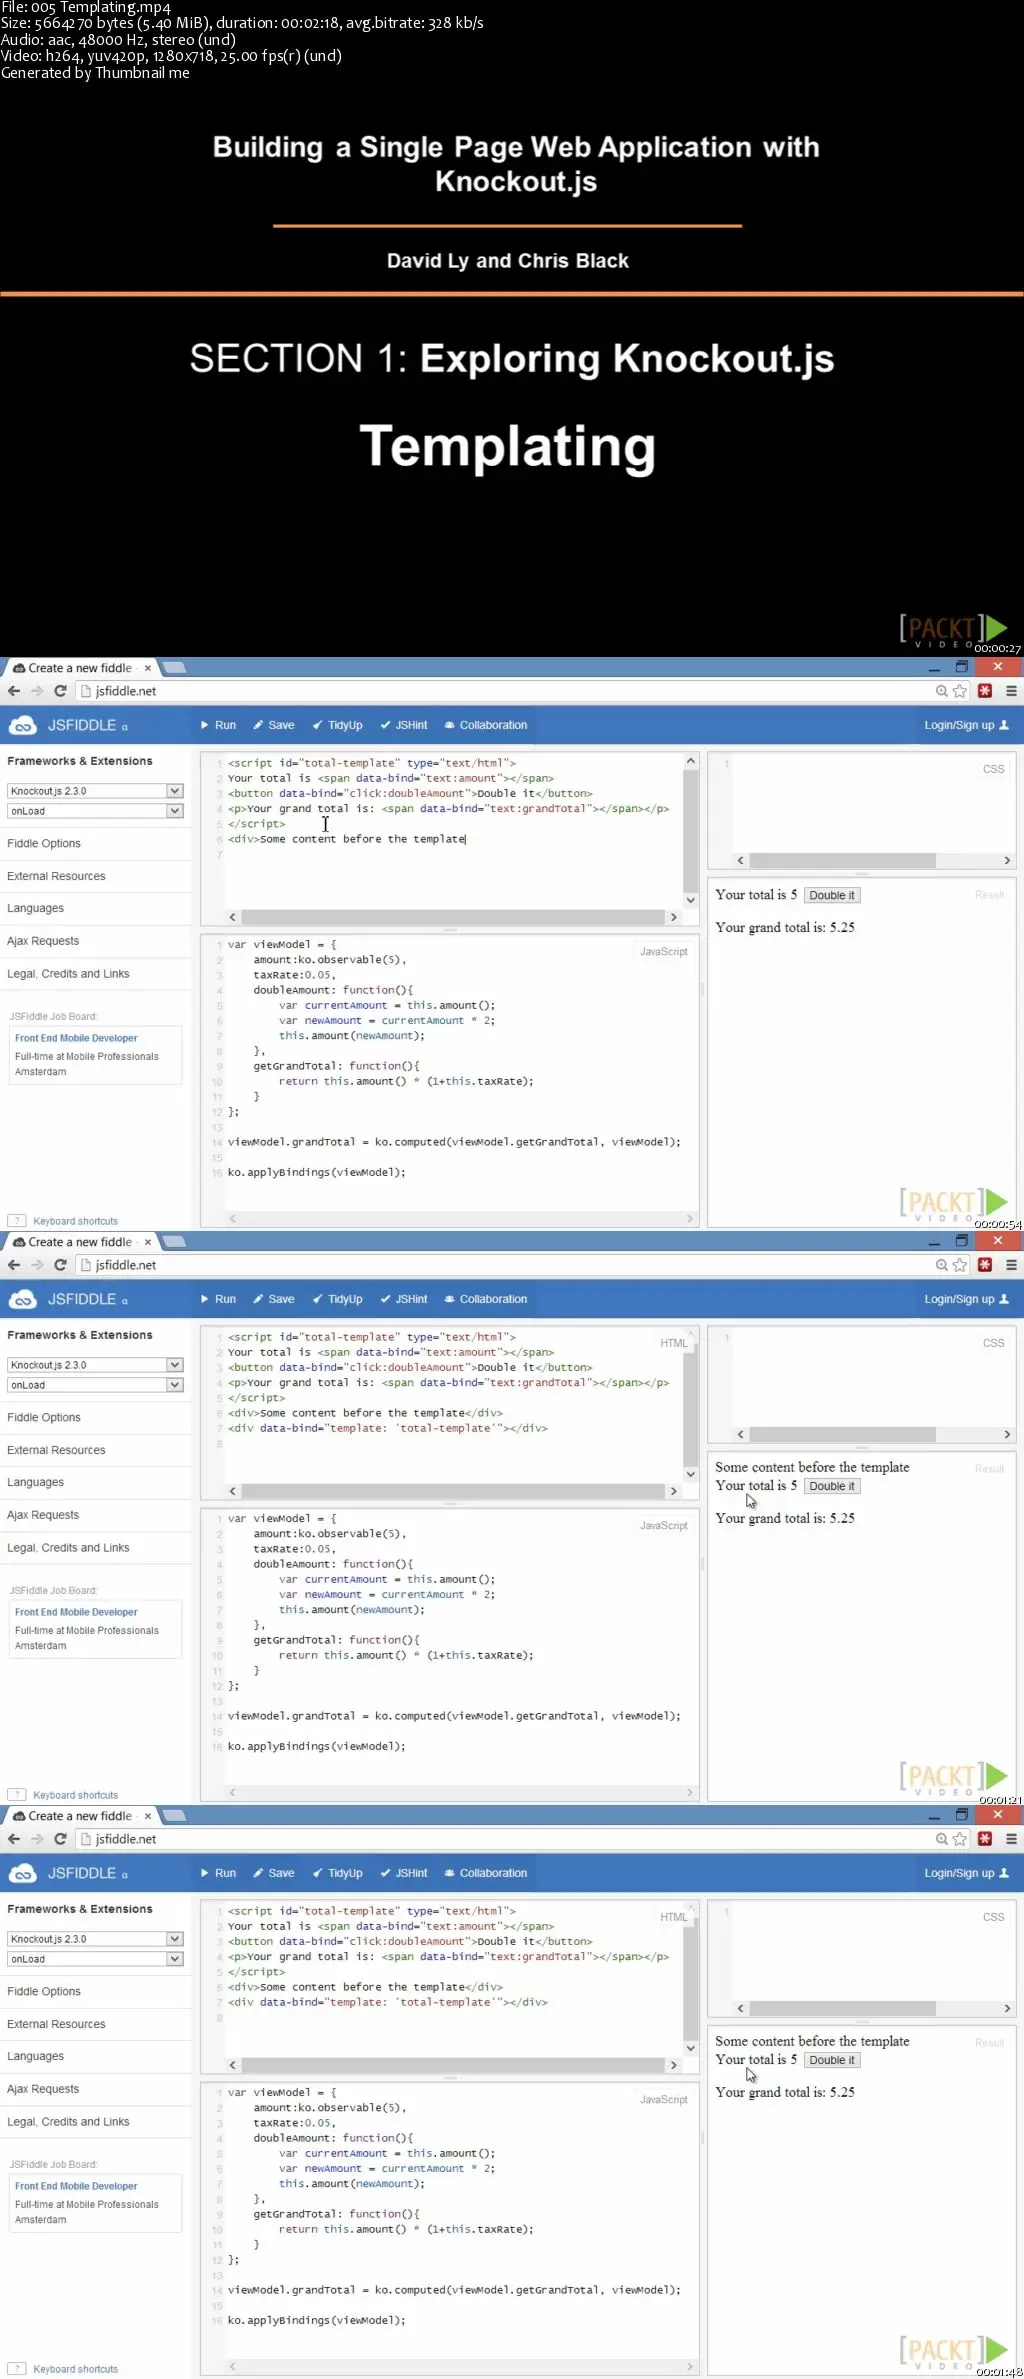1024x2379 pixels.
Task: Expand Languages in the 00:00:54 frame
Action: 35,908
